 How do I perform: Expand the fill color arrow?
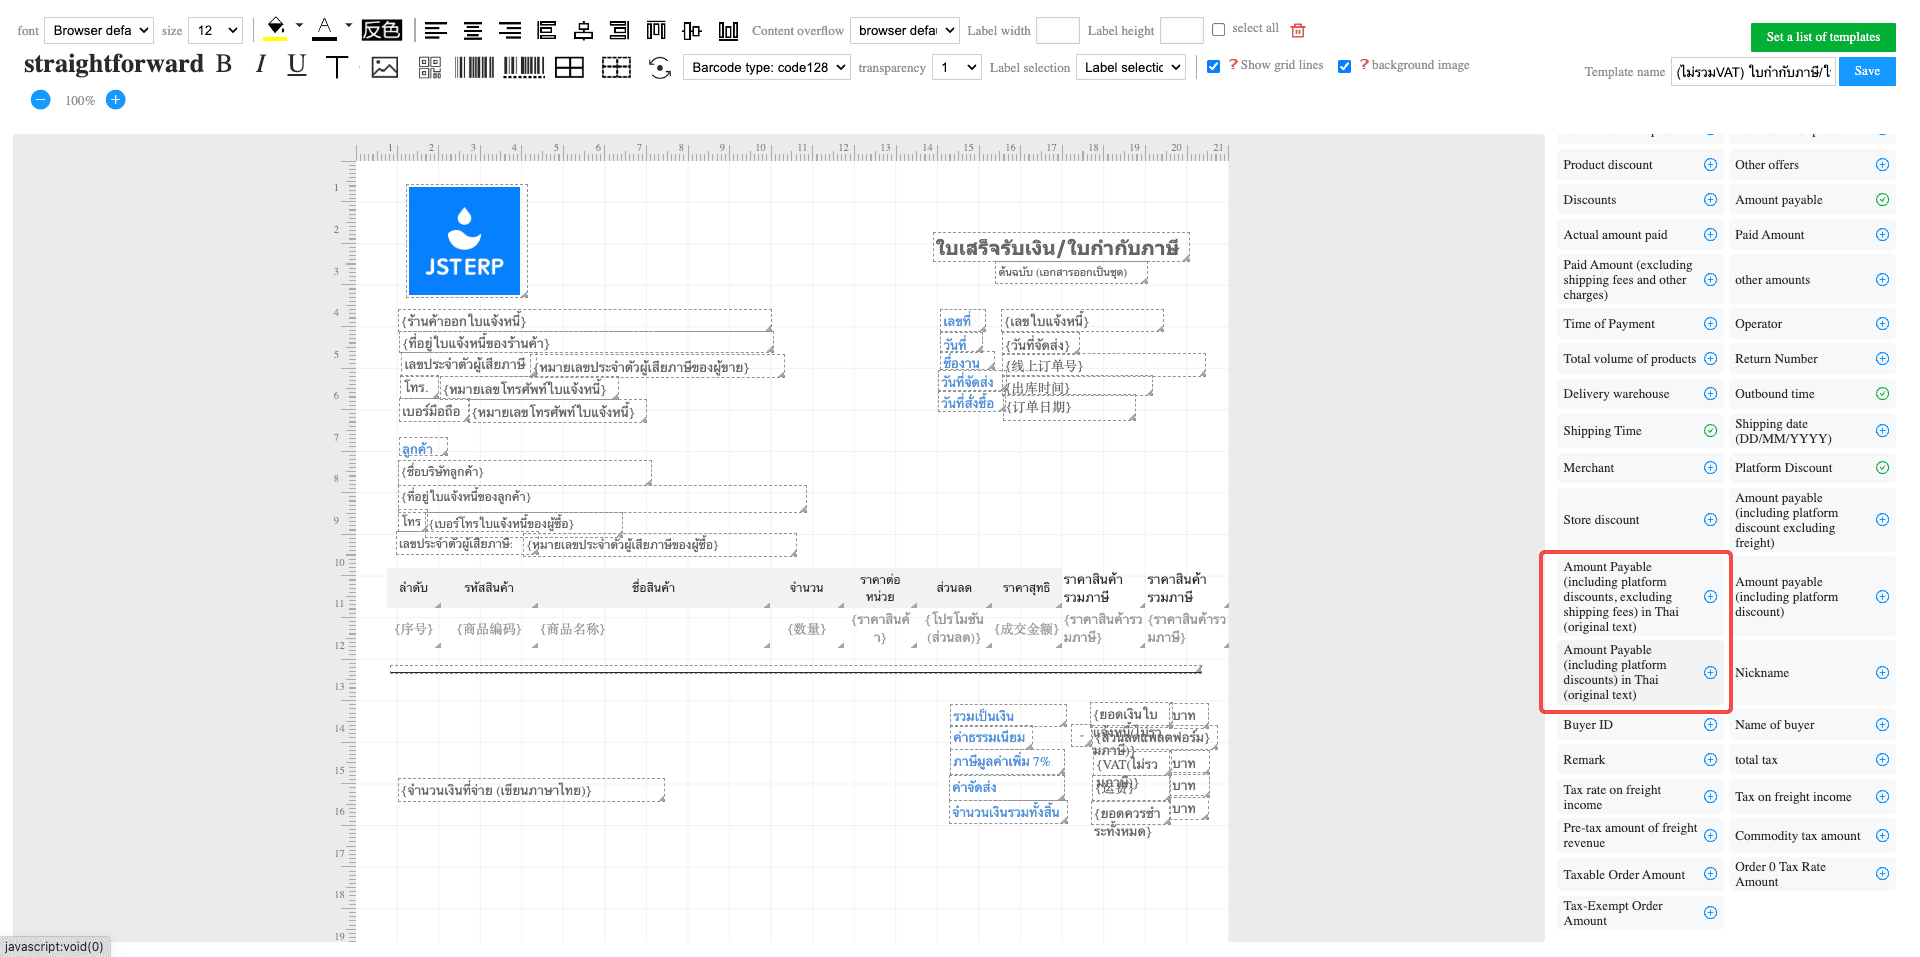(x=299, y=26)
